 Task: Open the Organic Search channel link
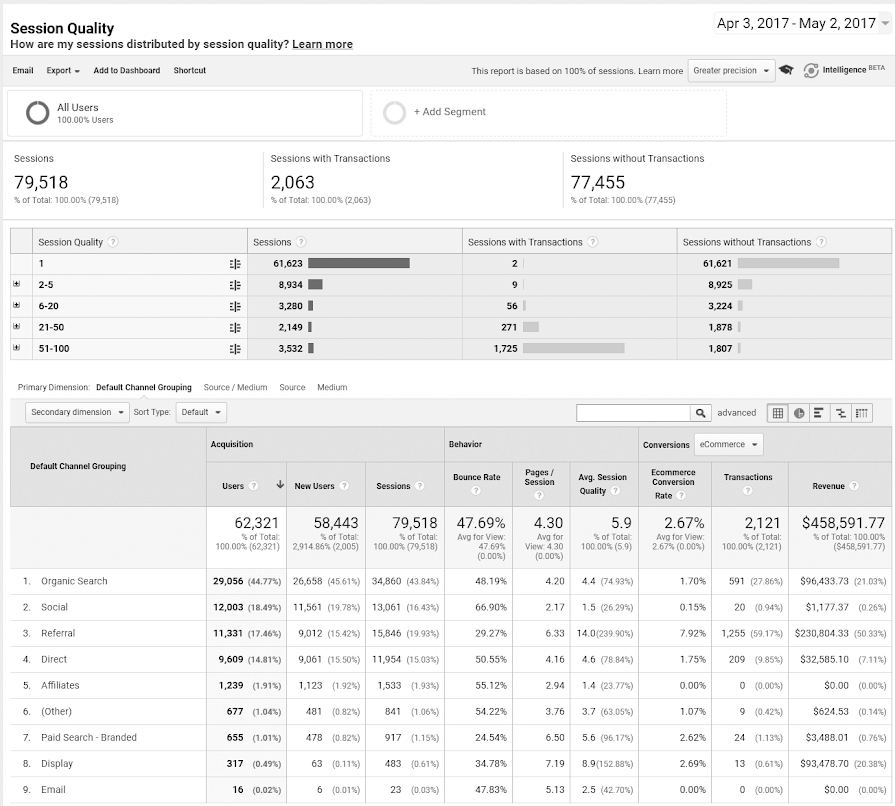coord(74,581)
